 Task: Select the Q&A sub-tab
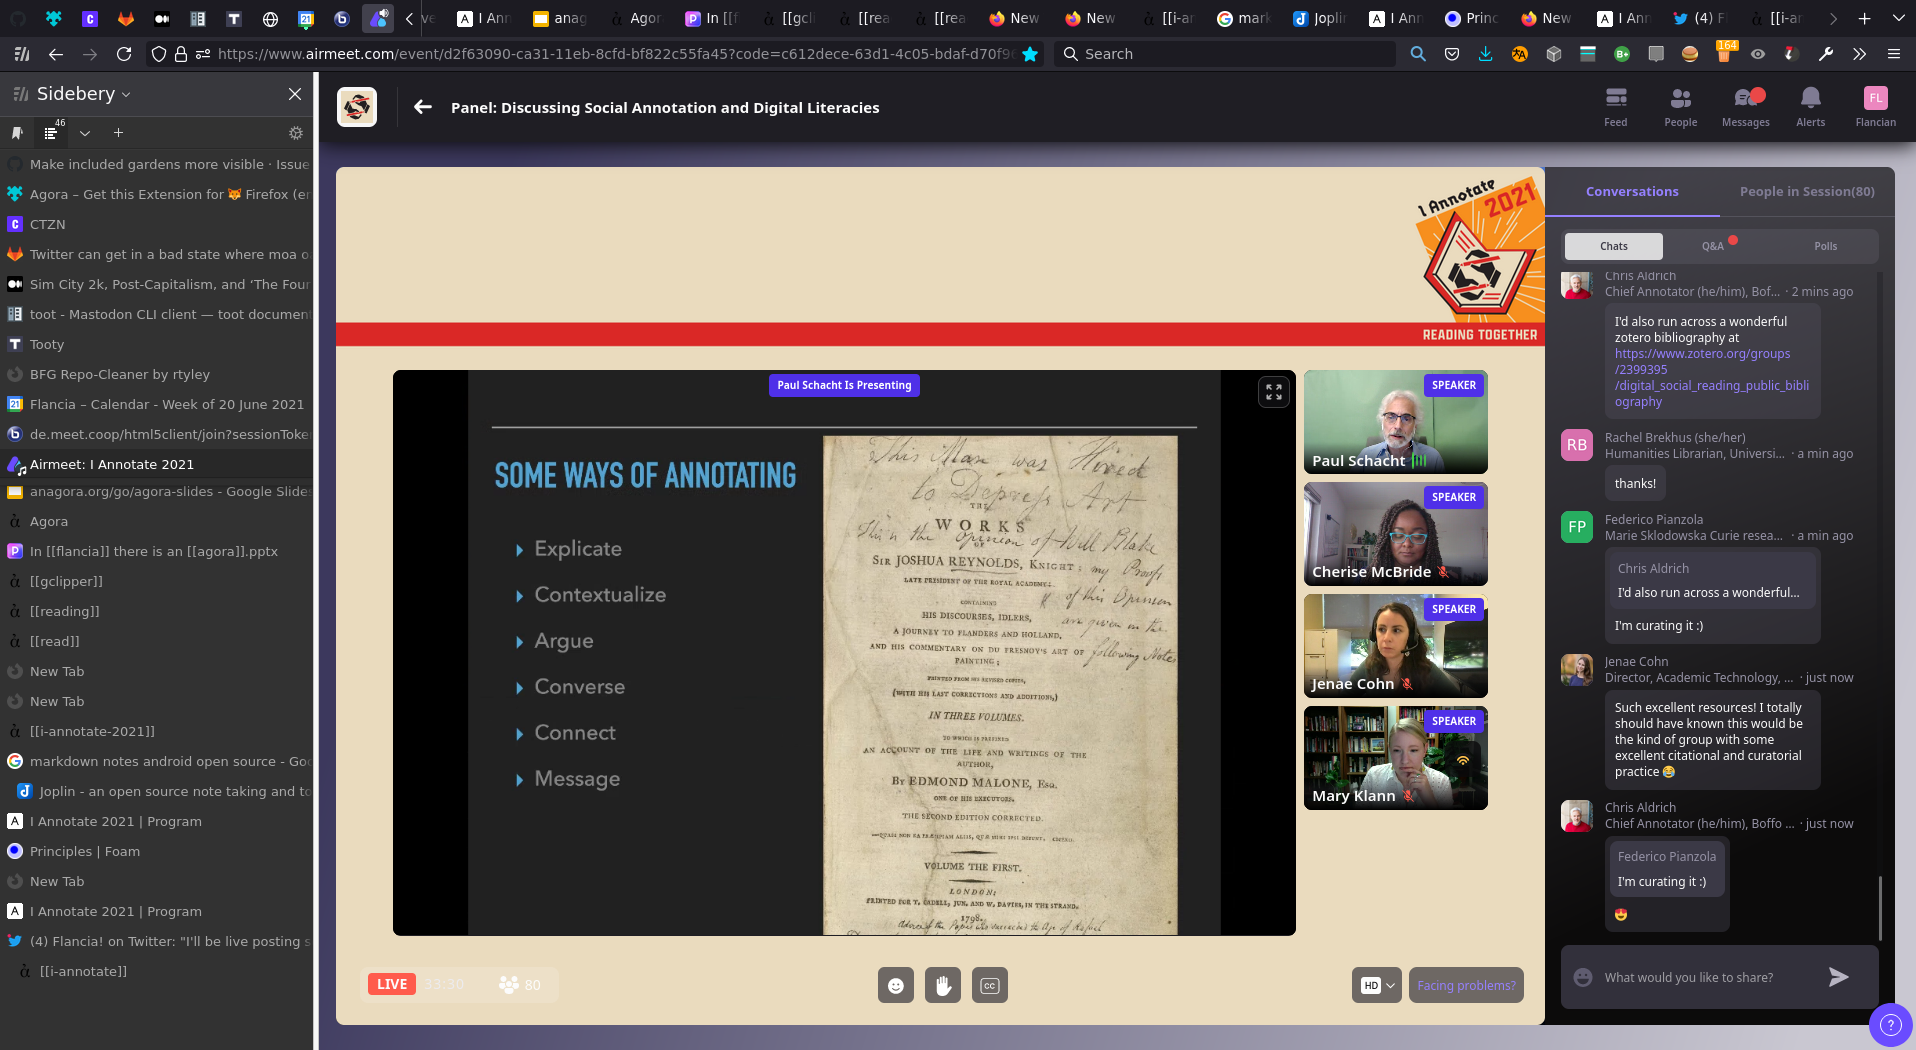click(1713, 246)
